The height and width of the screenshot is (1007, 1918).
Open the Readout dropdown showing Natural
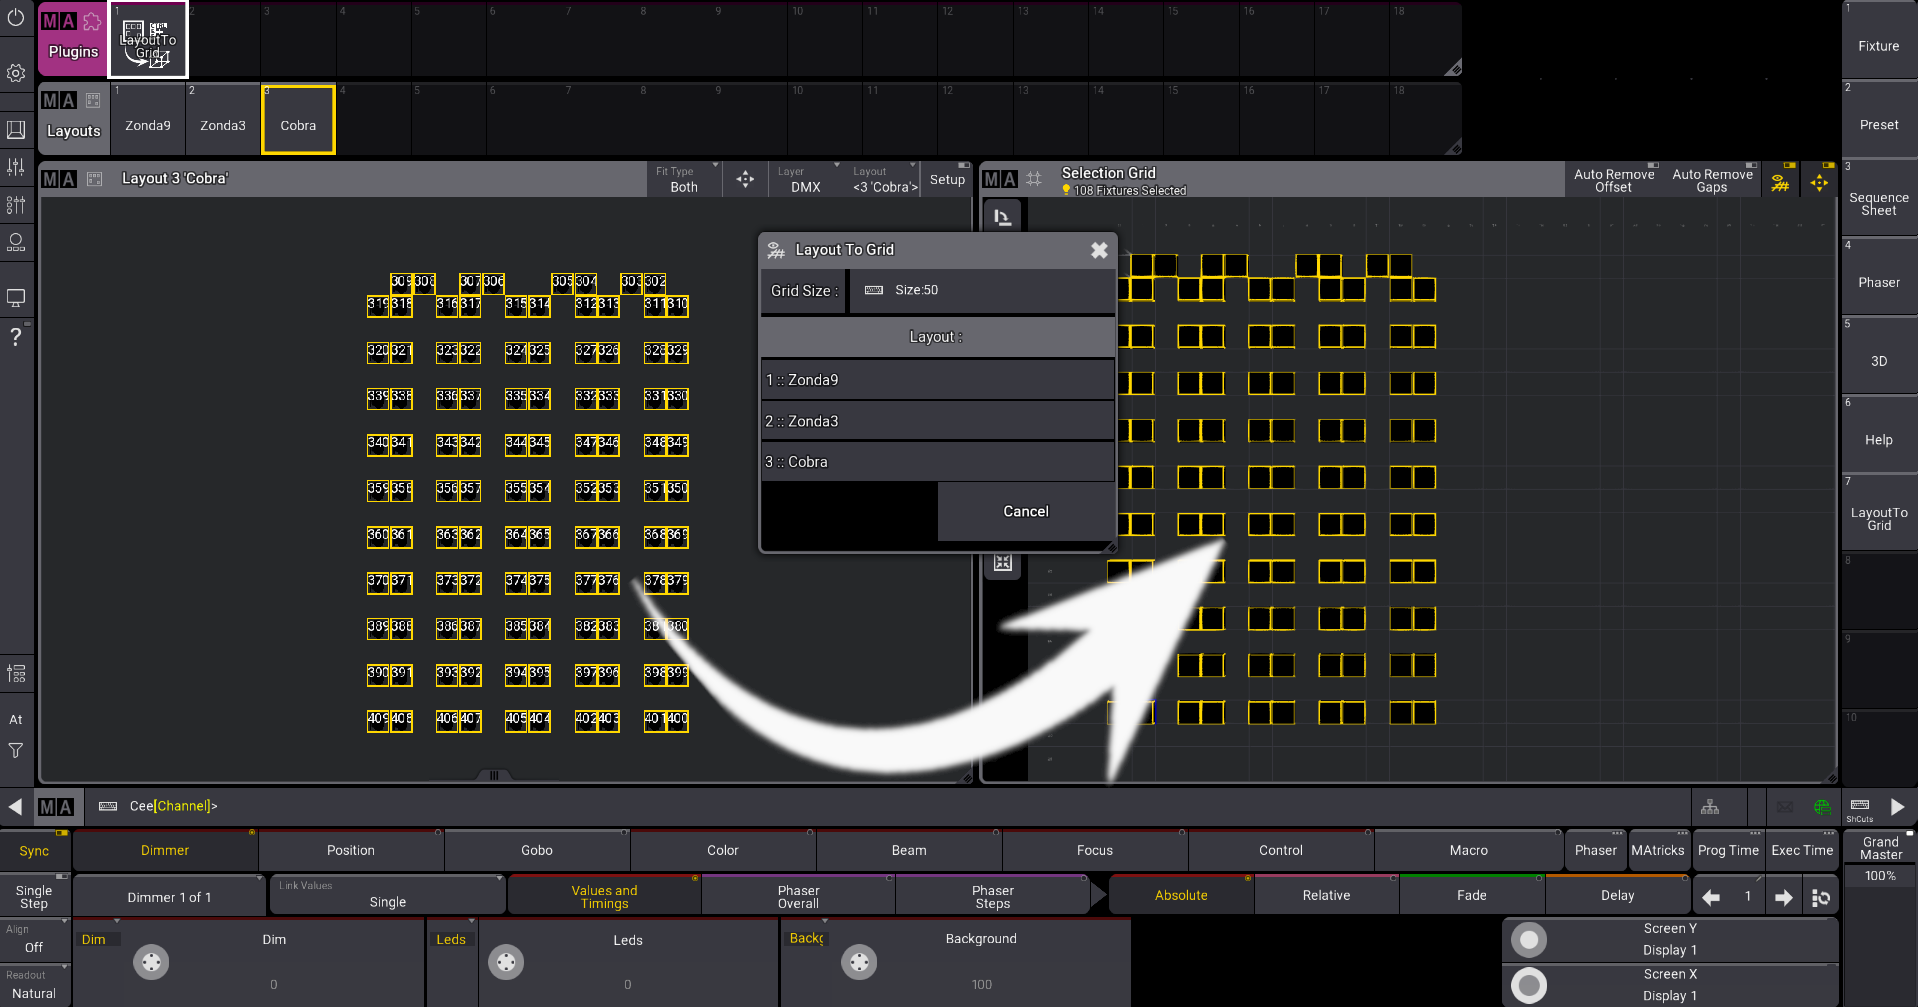coord(34,985)
